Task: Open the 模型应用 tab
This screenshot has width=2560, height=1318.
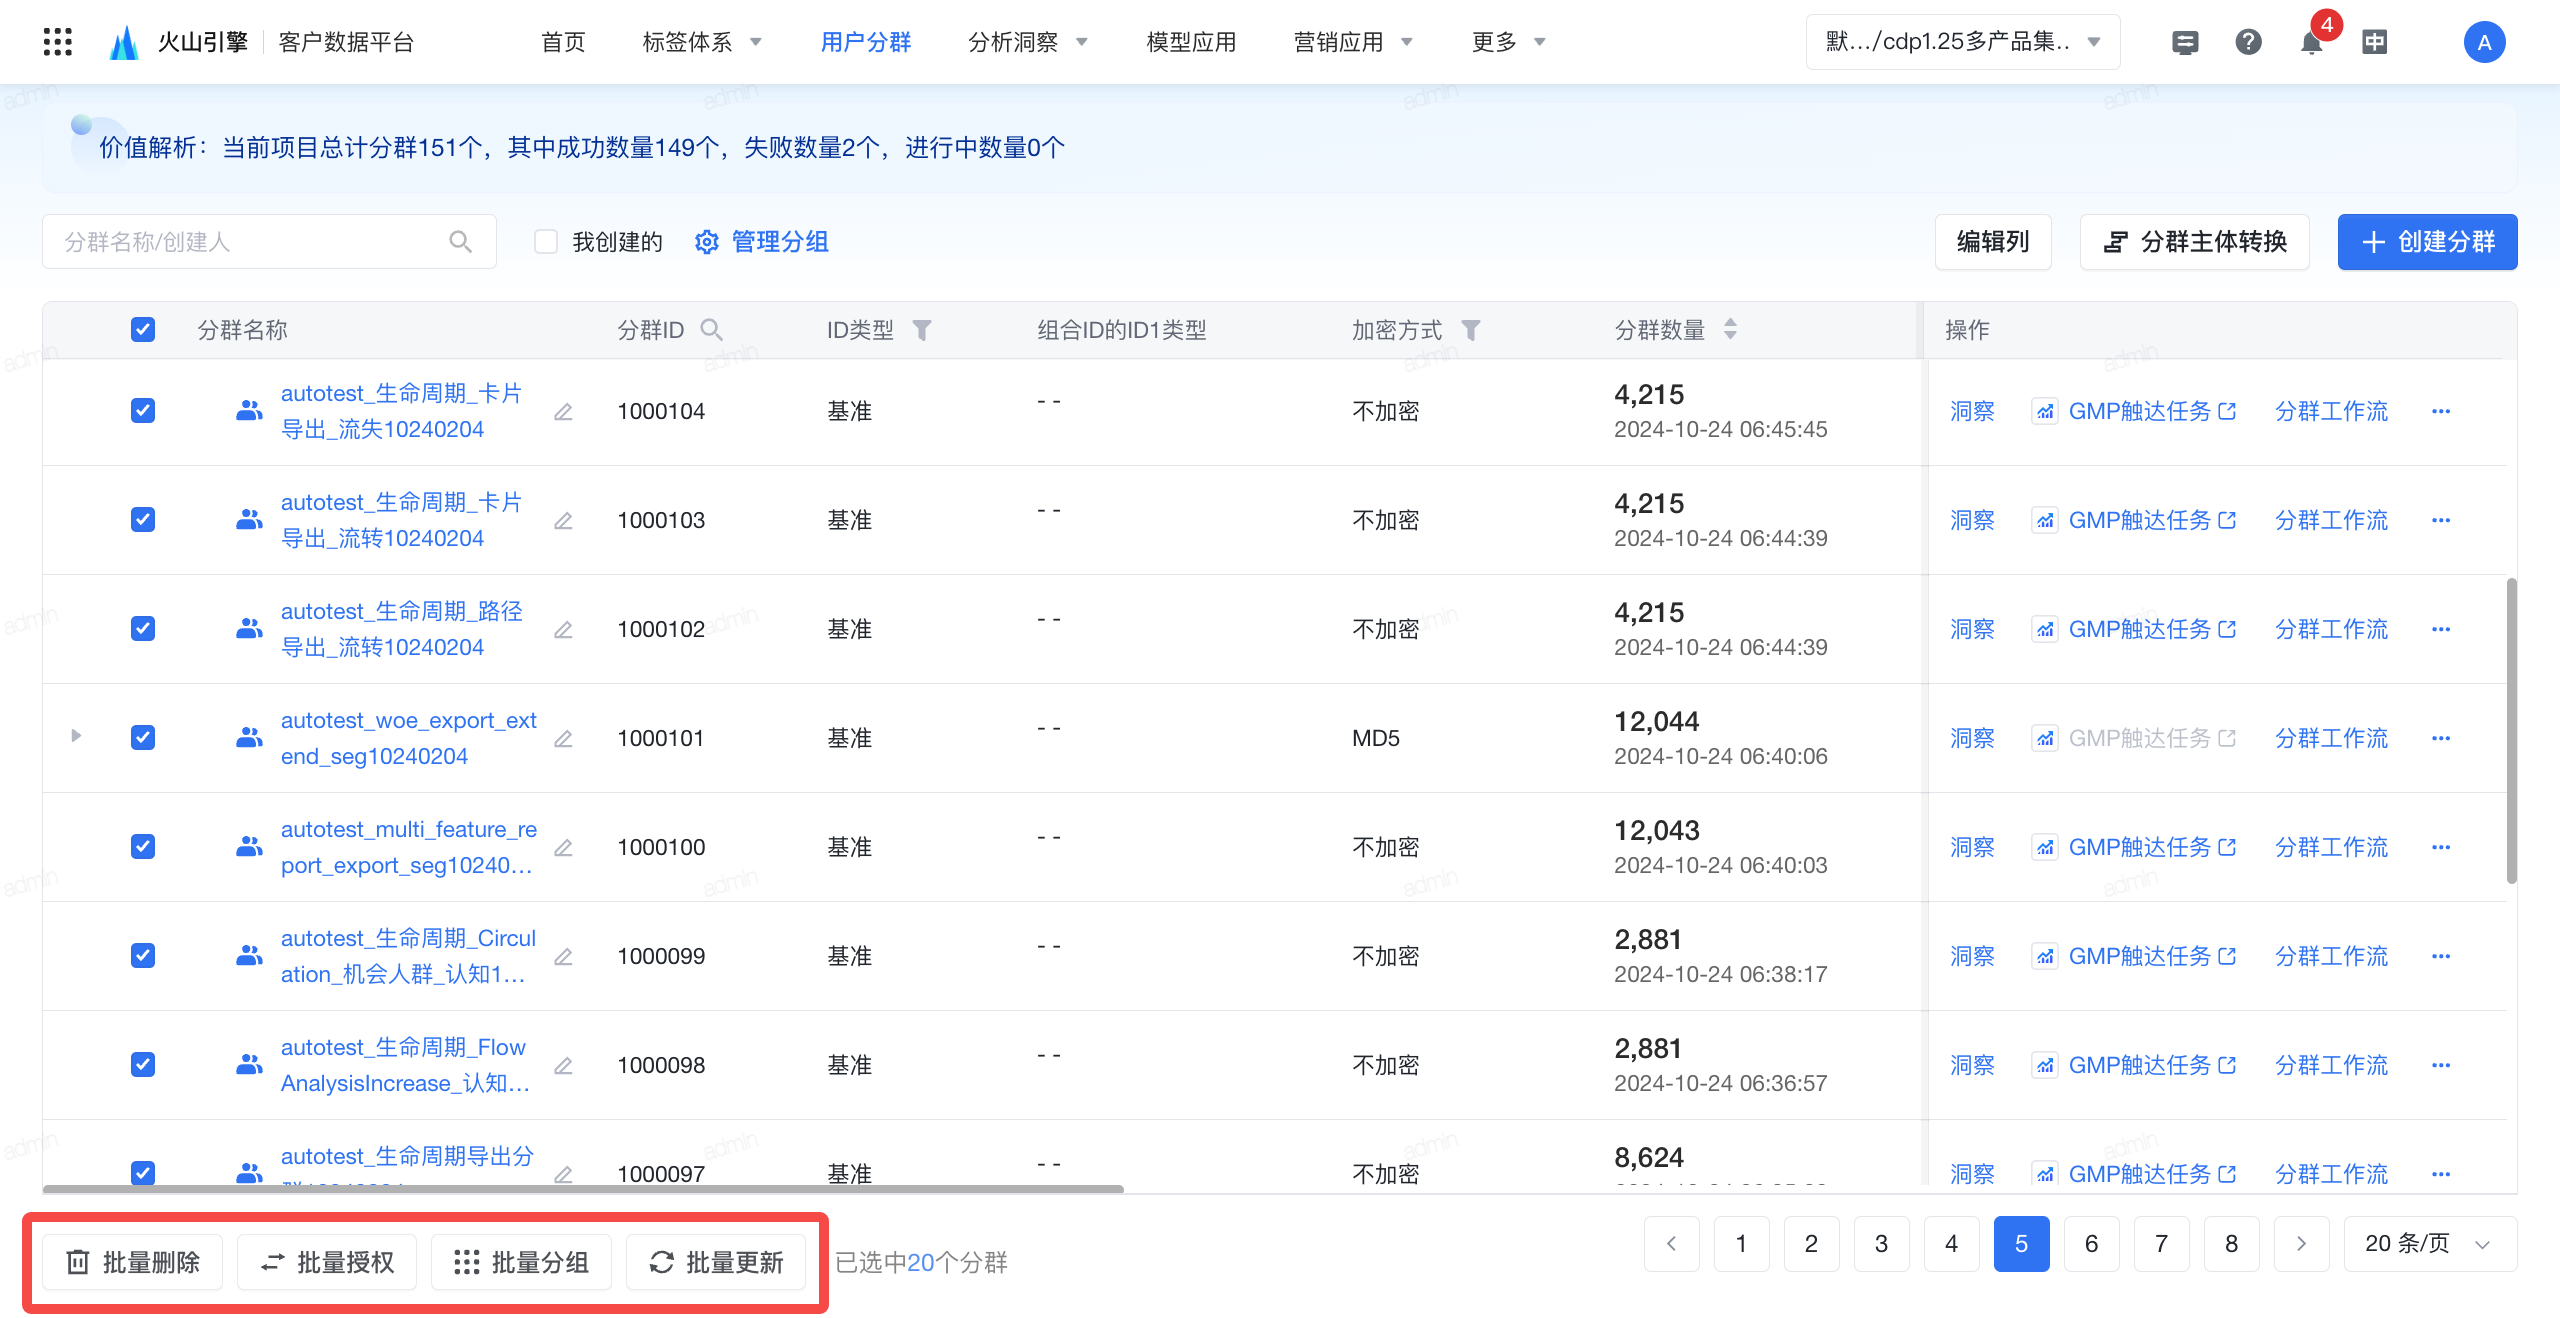Action: tap(1191, 42)
